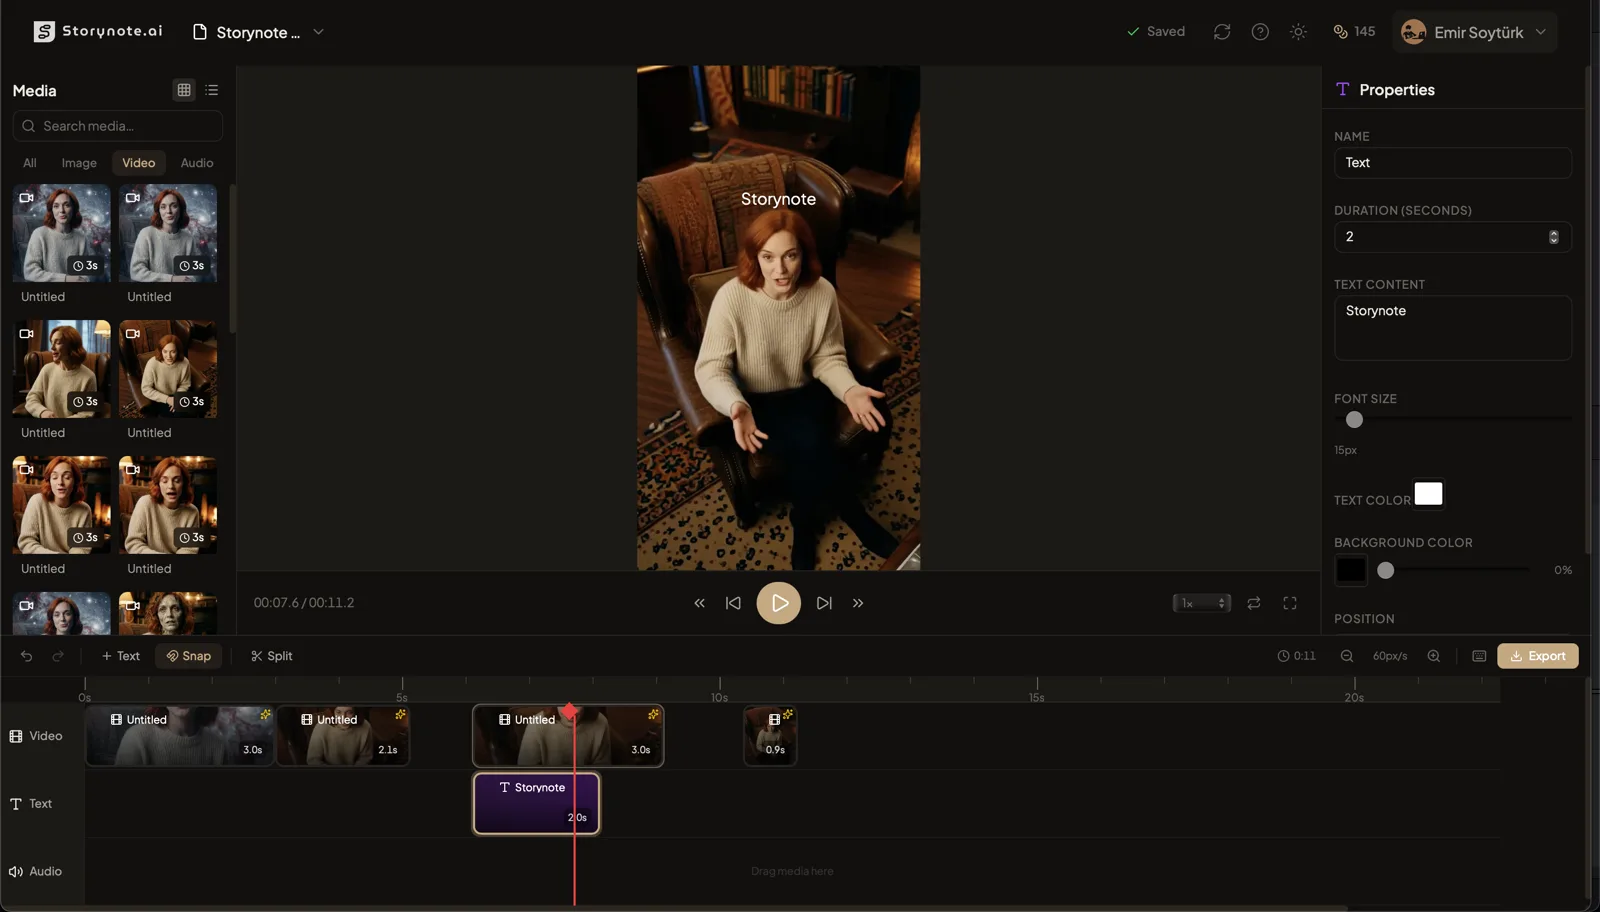Viewport: 1600px width, 912px height.
Task: Click the Export button
Action: pos(1538,656)
